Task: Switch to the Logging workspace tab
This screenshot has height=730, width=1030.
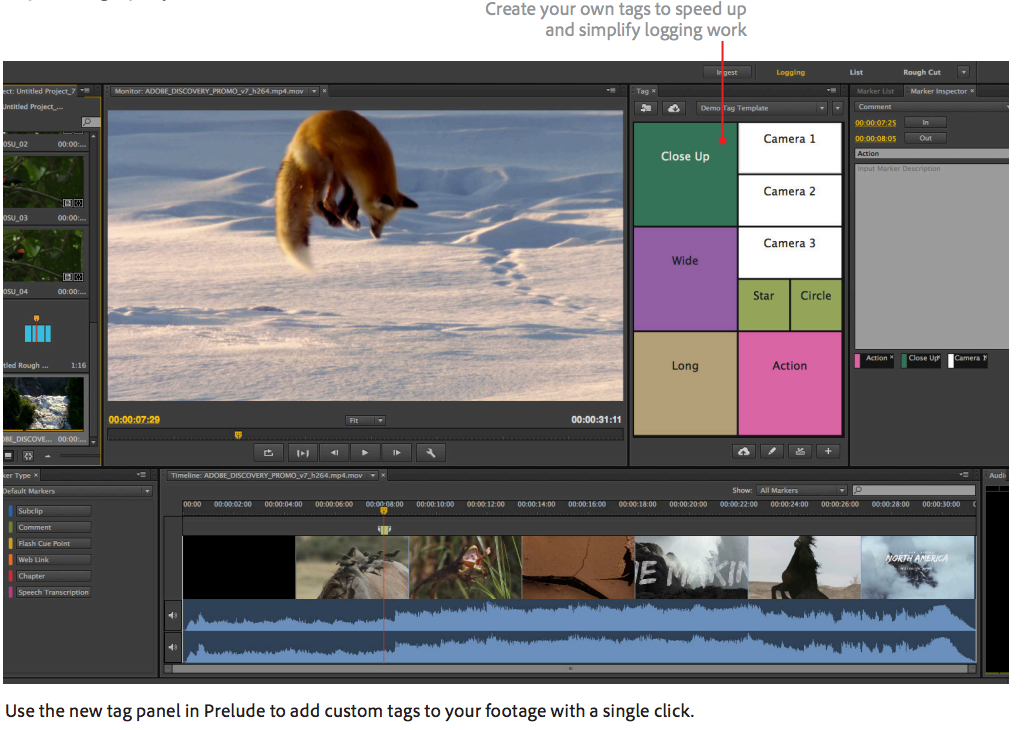Action: [x=790, y=71]
